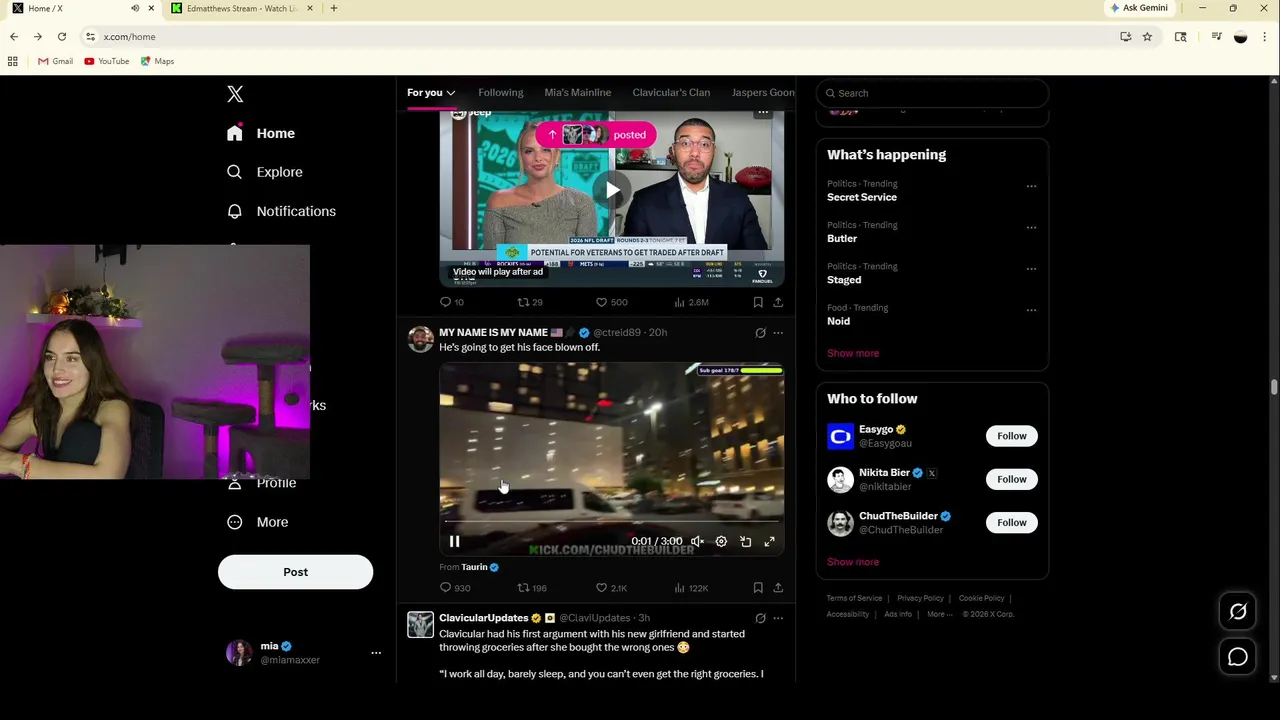Click the X logo in the sidebar
Image resolution: width=1280 pixels, height=720 pixels.
pyautogui.click(x=235, y=94)
